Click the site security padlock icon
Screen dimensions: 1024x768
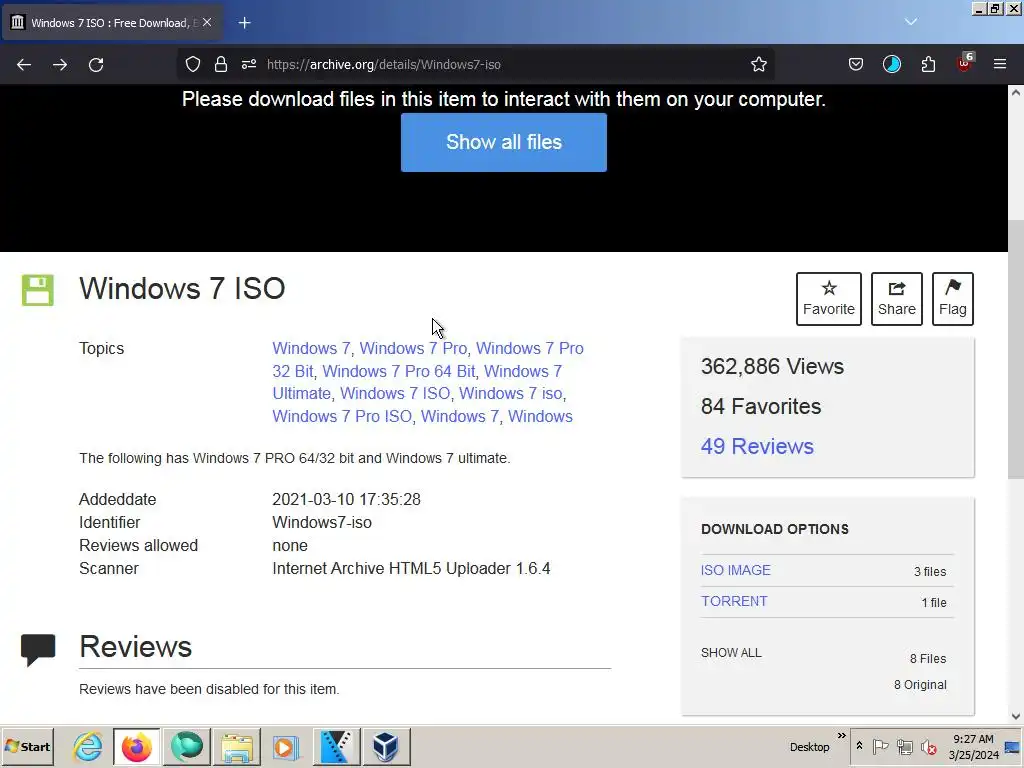(x=221, y=64)
